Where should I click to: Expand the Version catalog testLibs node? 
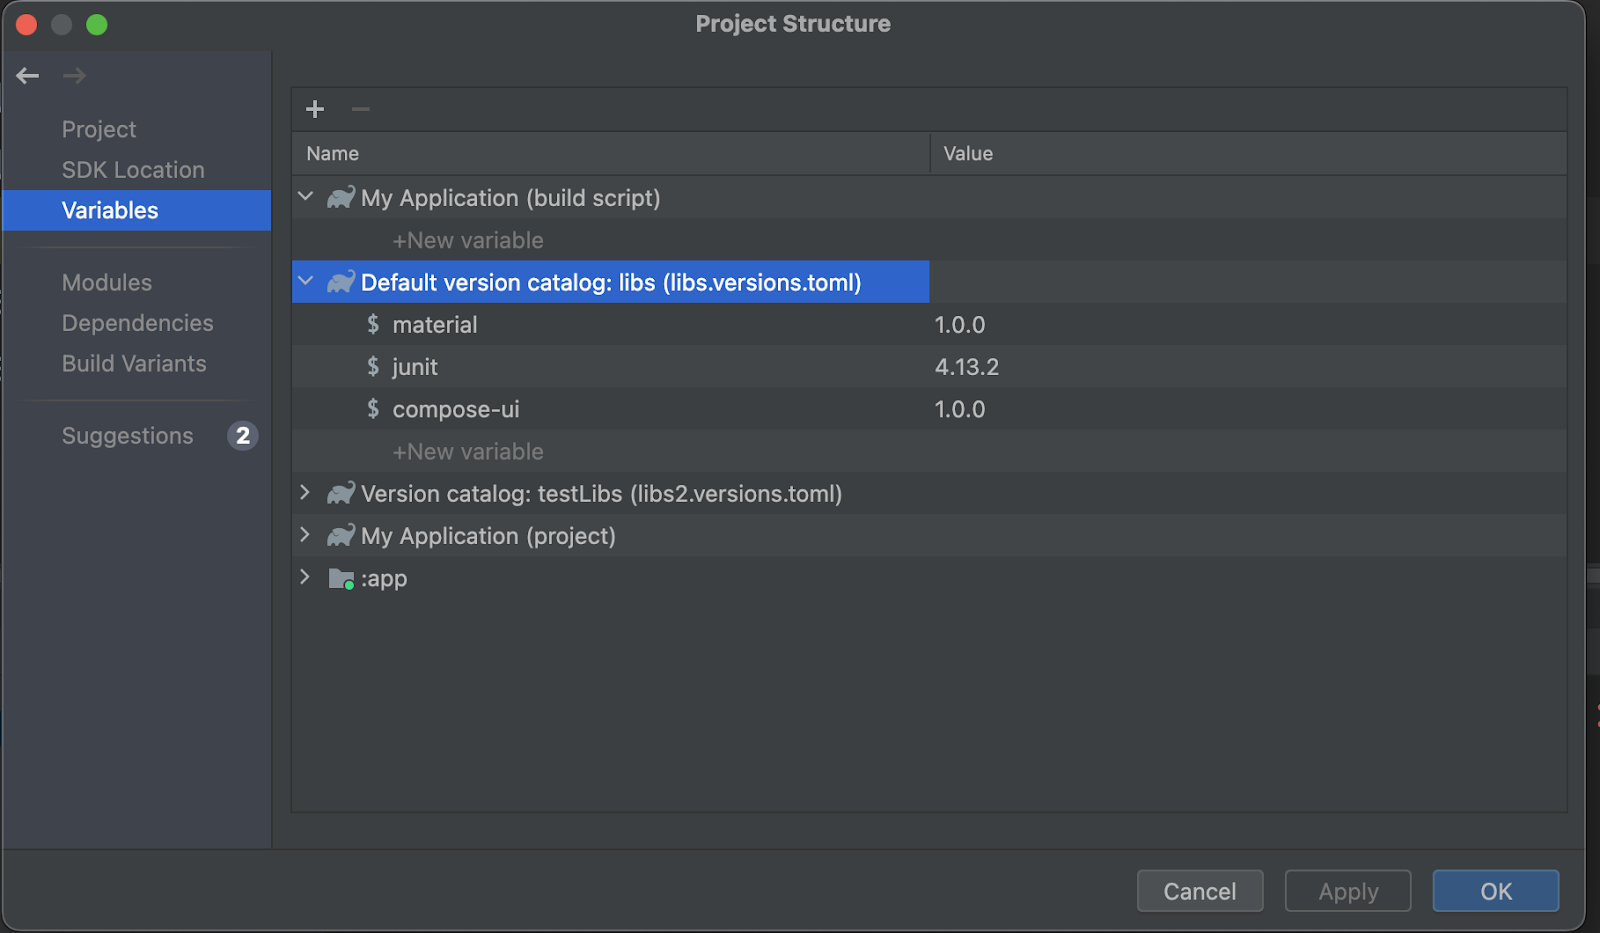[x=305, y=493]
